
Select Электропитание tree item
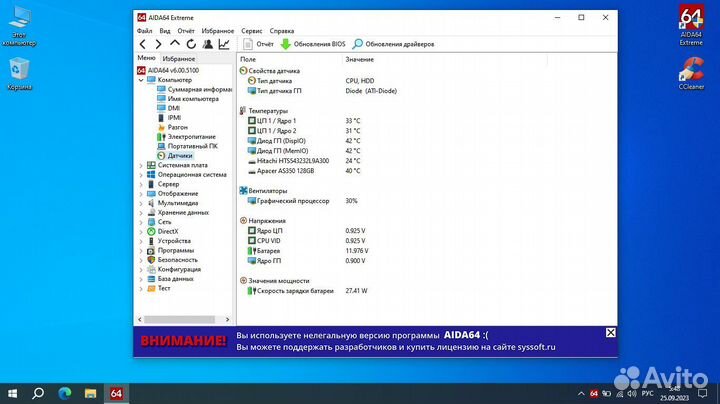186,137
